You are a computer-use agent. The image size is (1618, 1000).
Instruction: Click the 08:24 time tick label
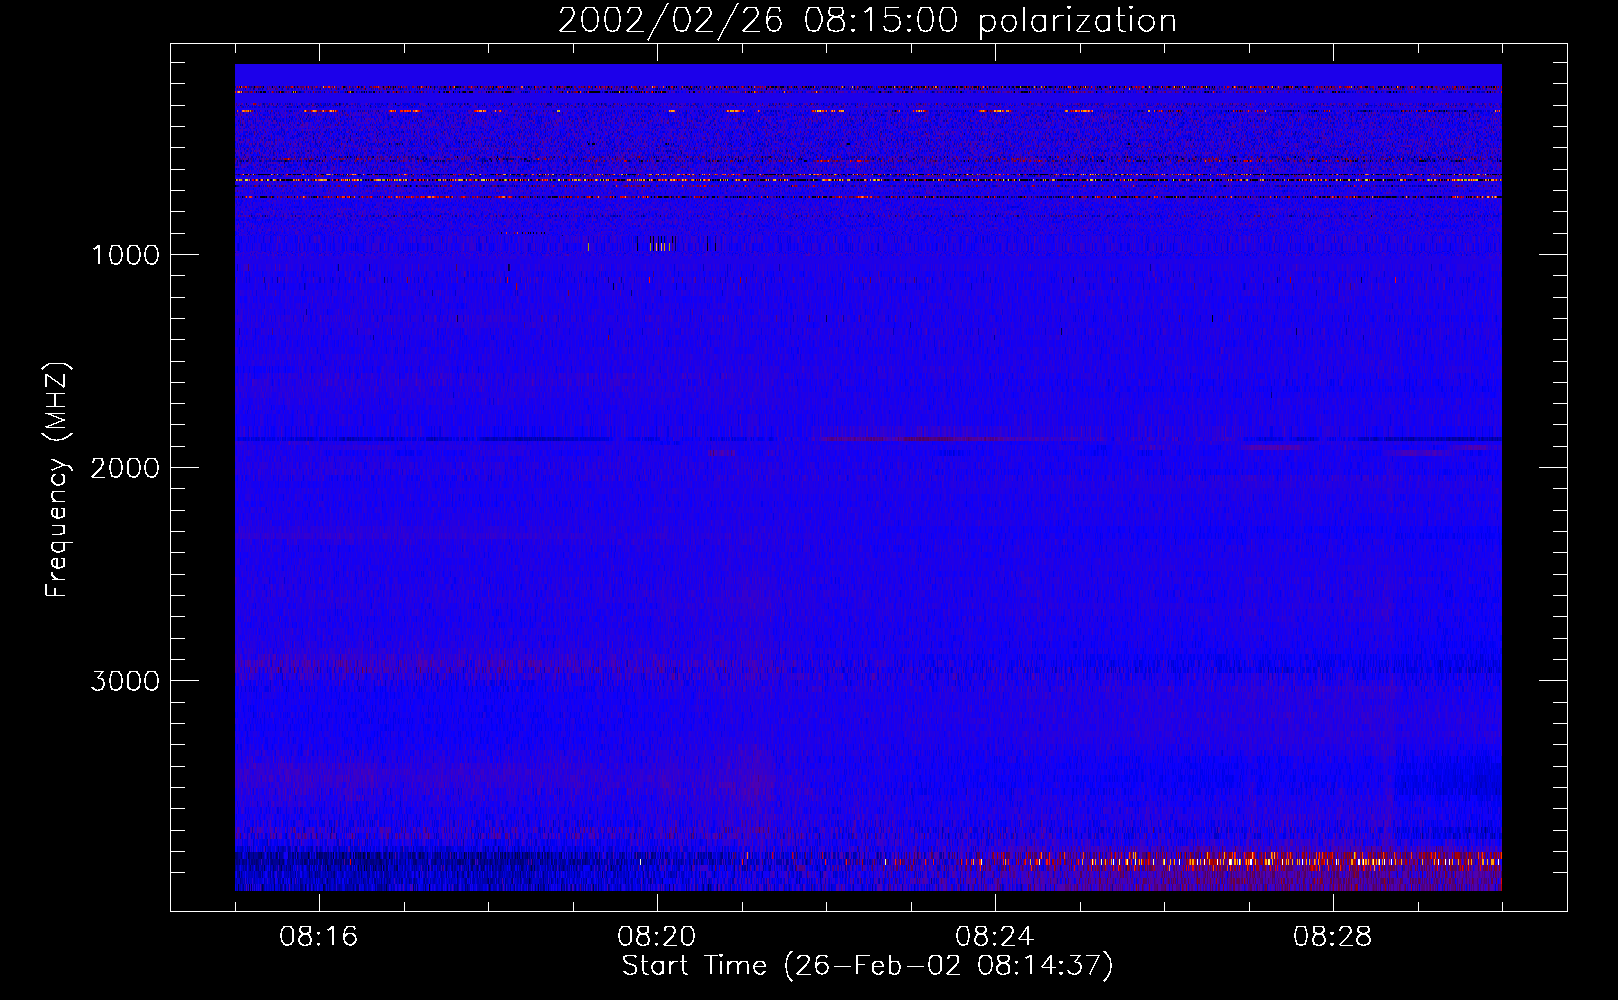pos(995,937)
